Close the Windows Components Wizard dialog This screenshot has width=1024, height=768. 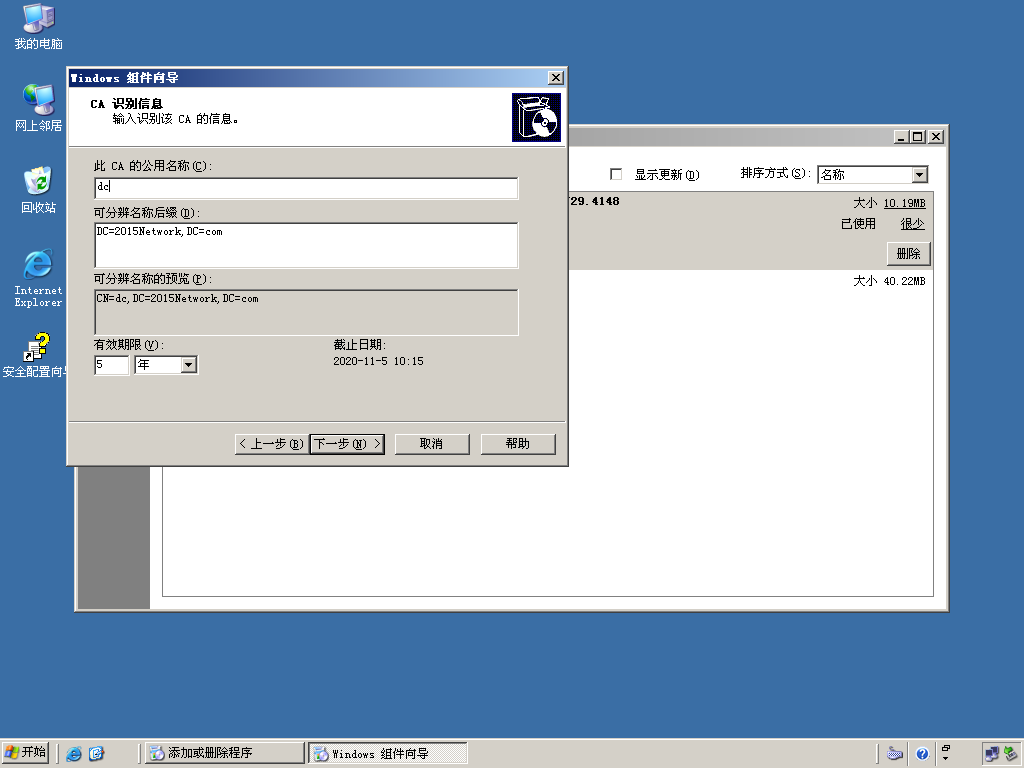click(x=556, y=78)
